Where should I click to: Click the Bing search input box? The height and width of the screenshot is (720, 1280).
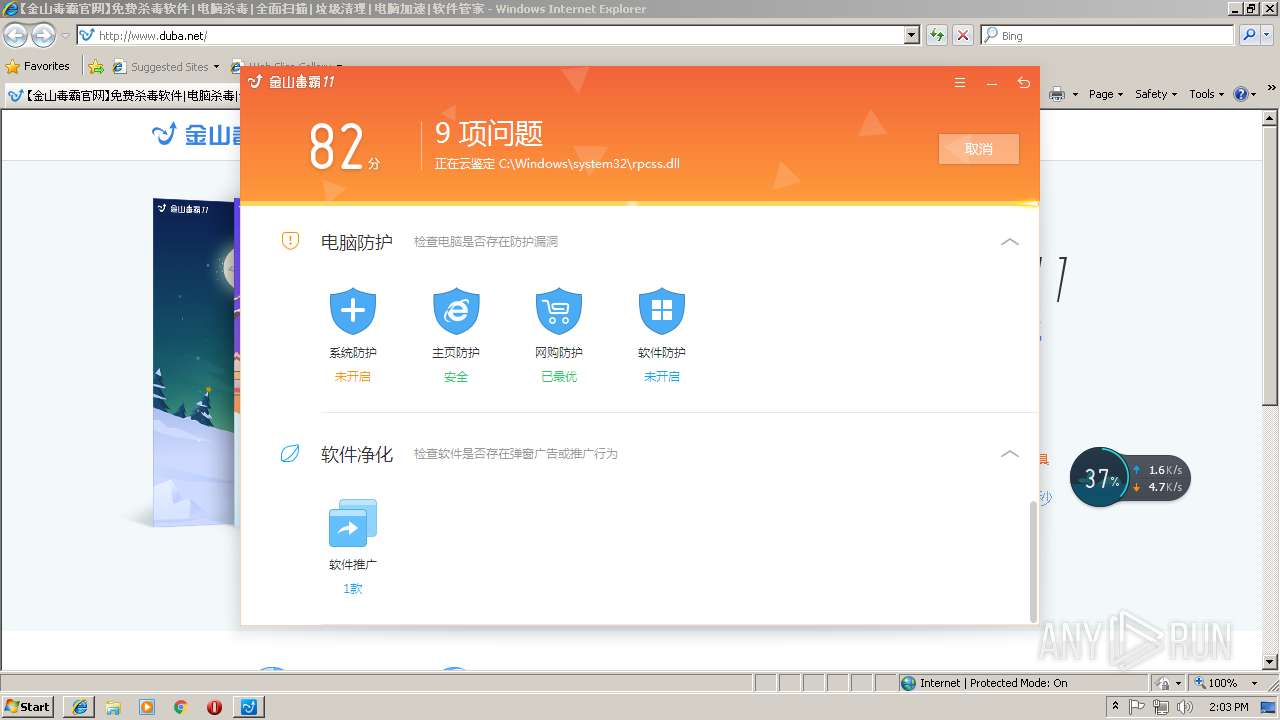click(1108, 35)
